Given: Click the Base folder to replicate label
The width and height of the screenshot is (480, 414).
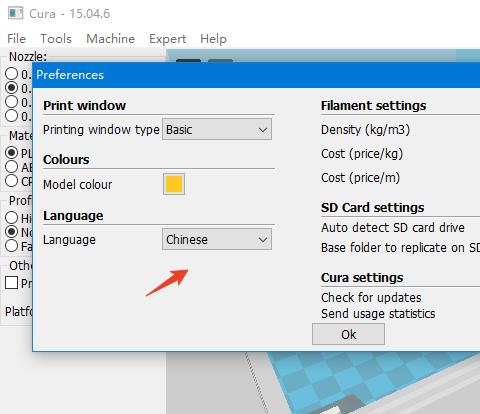Looking at the screenshot, I should tap(400, 248).
